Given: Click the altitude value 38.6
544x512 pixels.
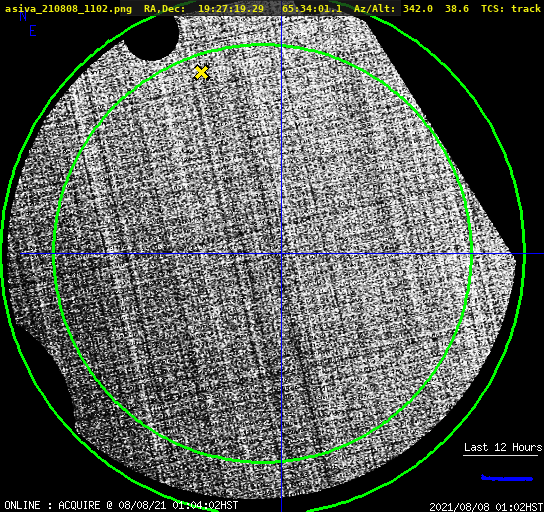Looking at the screenshot, I should tap(457, 9).
